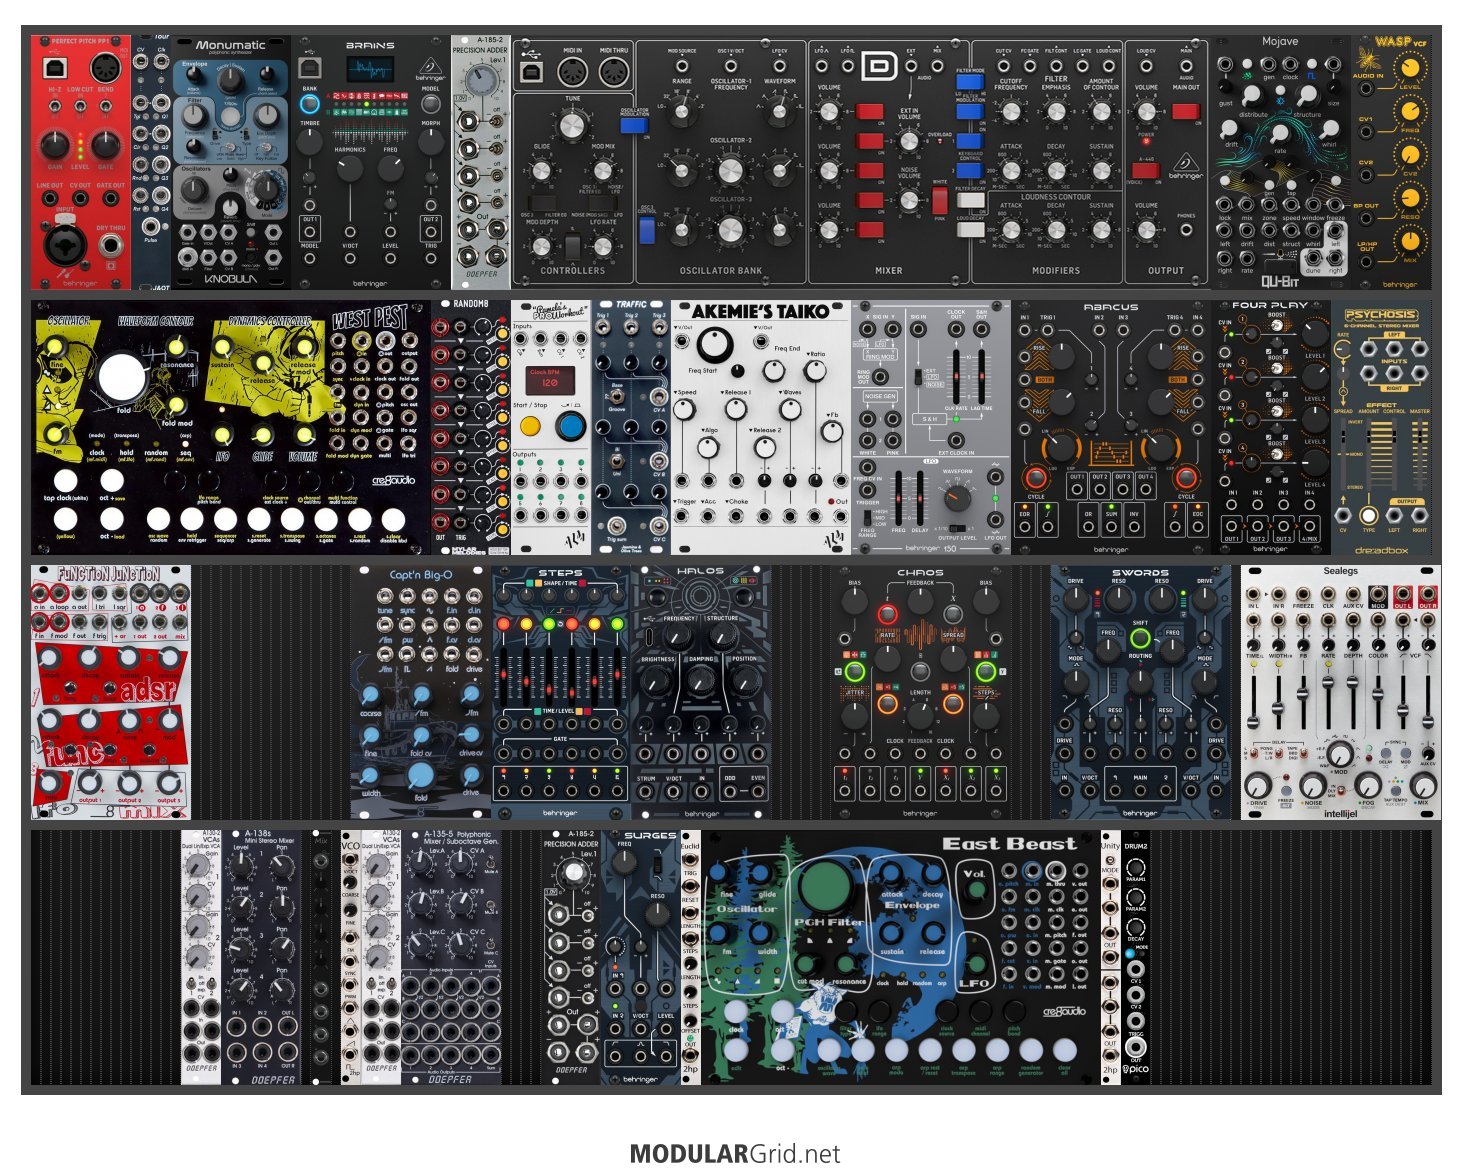Screen dimensions: 1472x1175
Task: Click the Gain knob on Perfect Pitch PP1
Action: [x=56, y=145]
